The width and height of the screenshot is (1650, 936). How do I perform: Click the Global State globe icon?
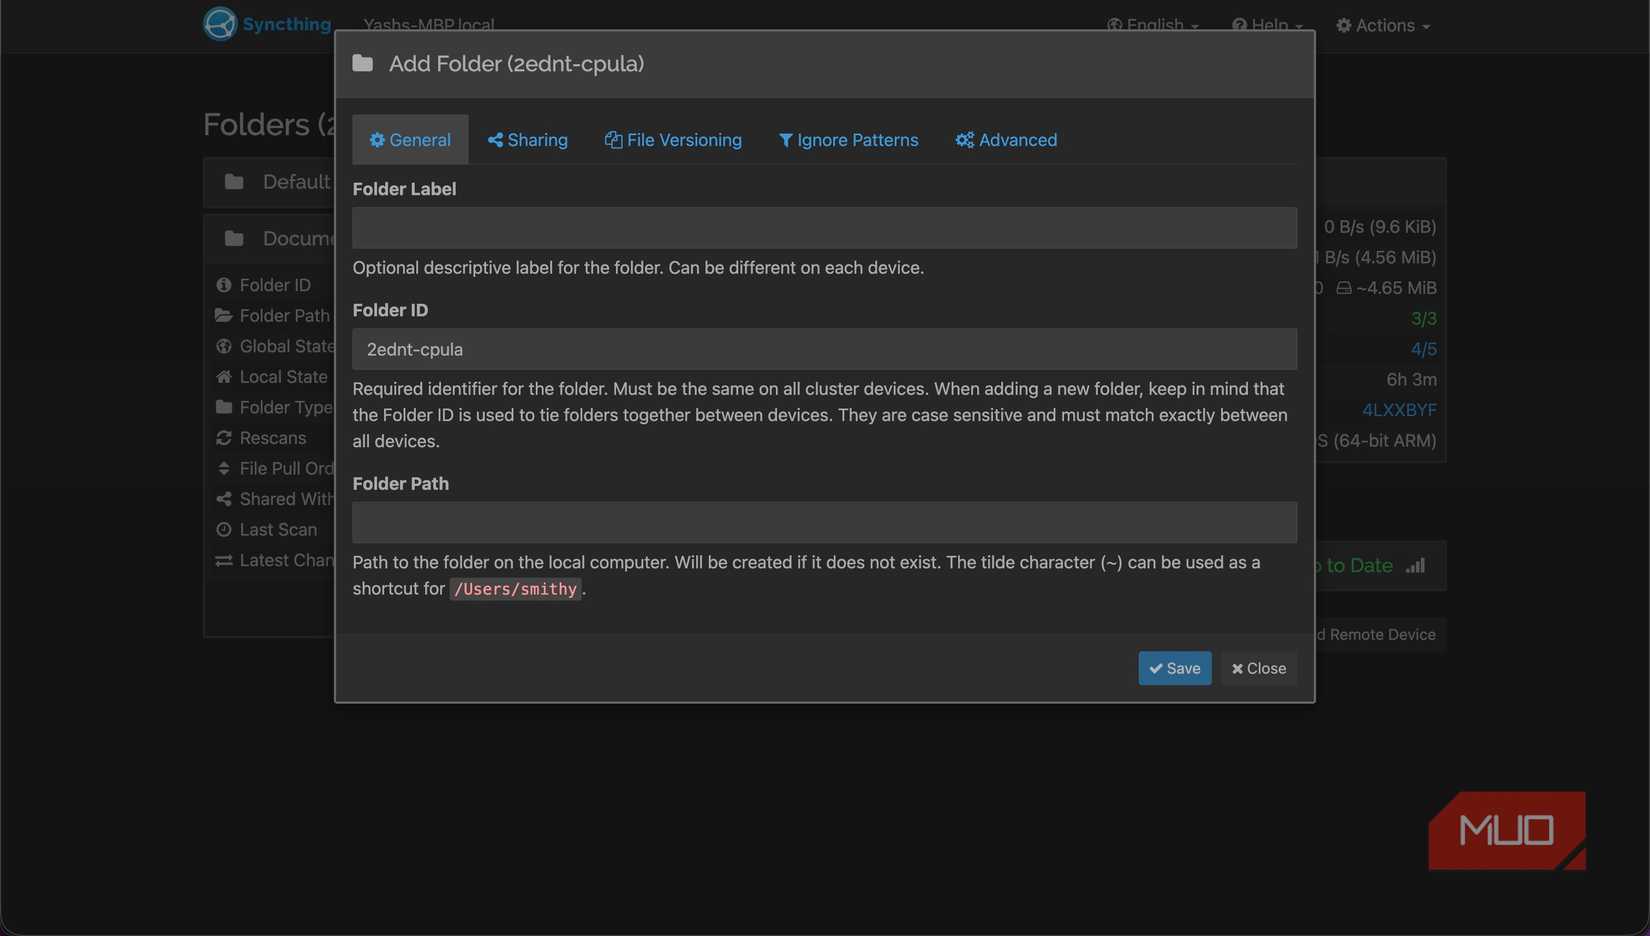pos(224,346)
